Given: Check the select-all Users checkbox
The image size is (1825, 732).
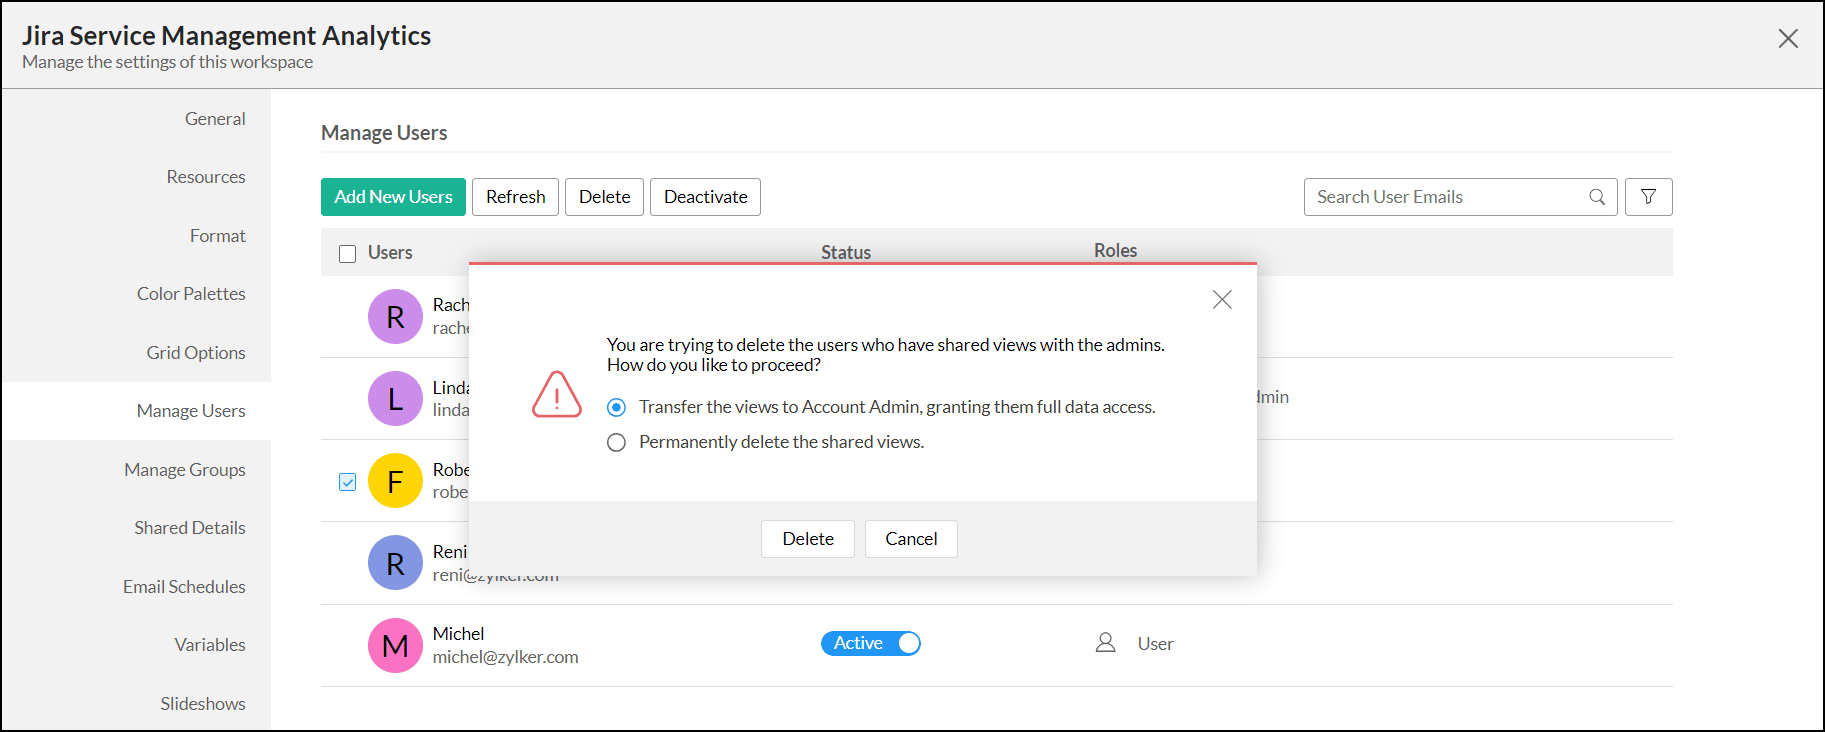Looking at the screenshot, I should click(x=348, y=254).
